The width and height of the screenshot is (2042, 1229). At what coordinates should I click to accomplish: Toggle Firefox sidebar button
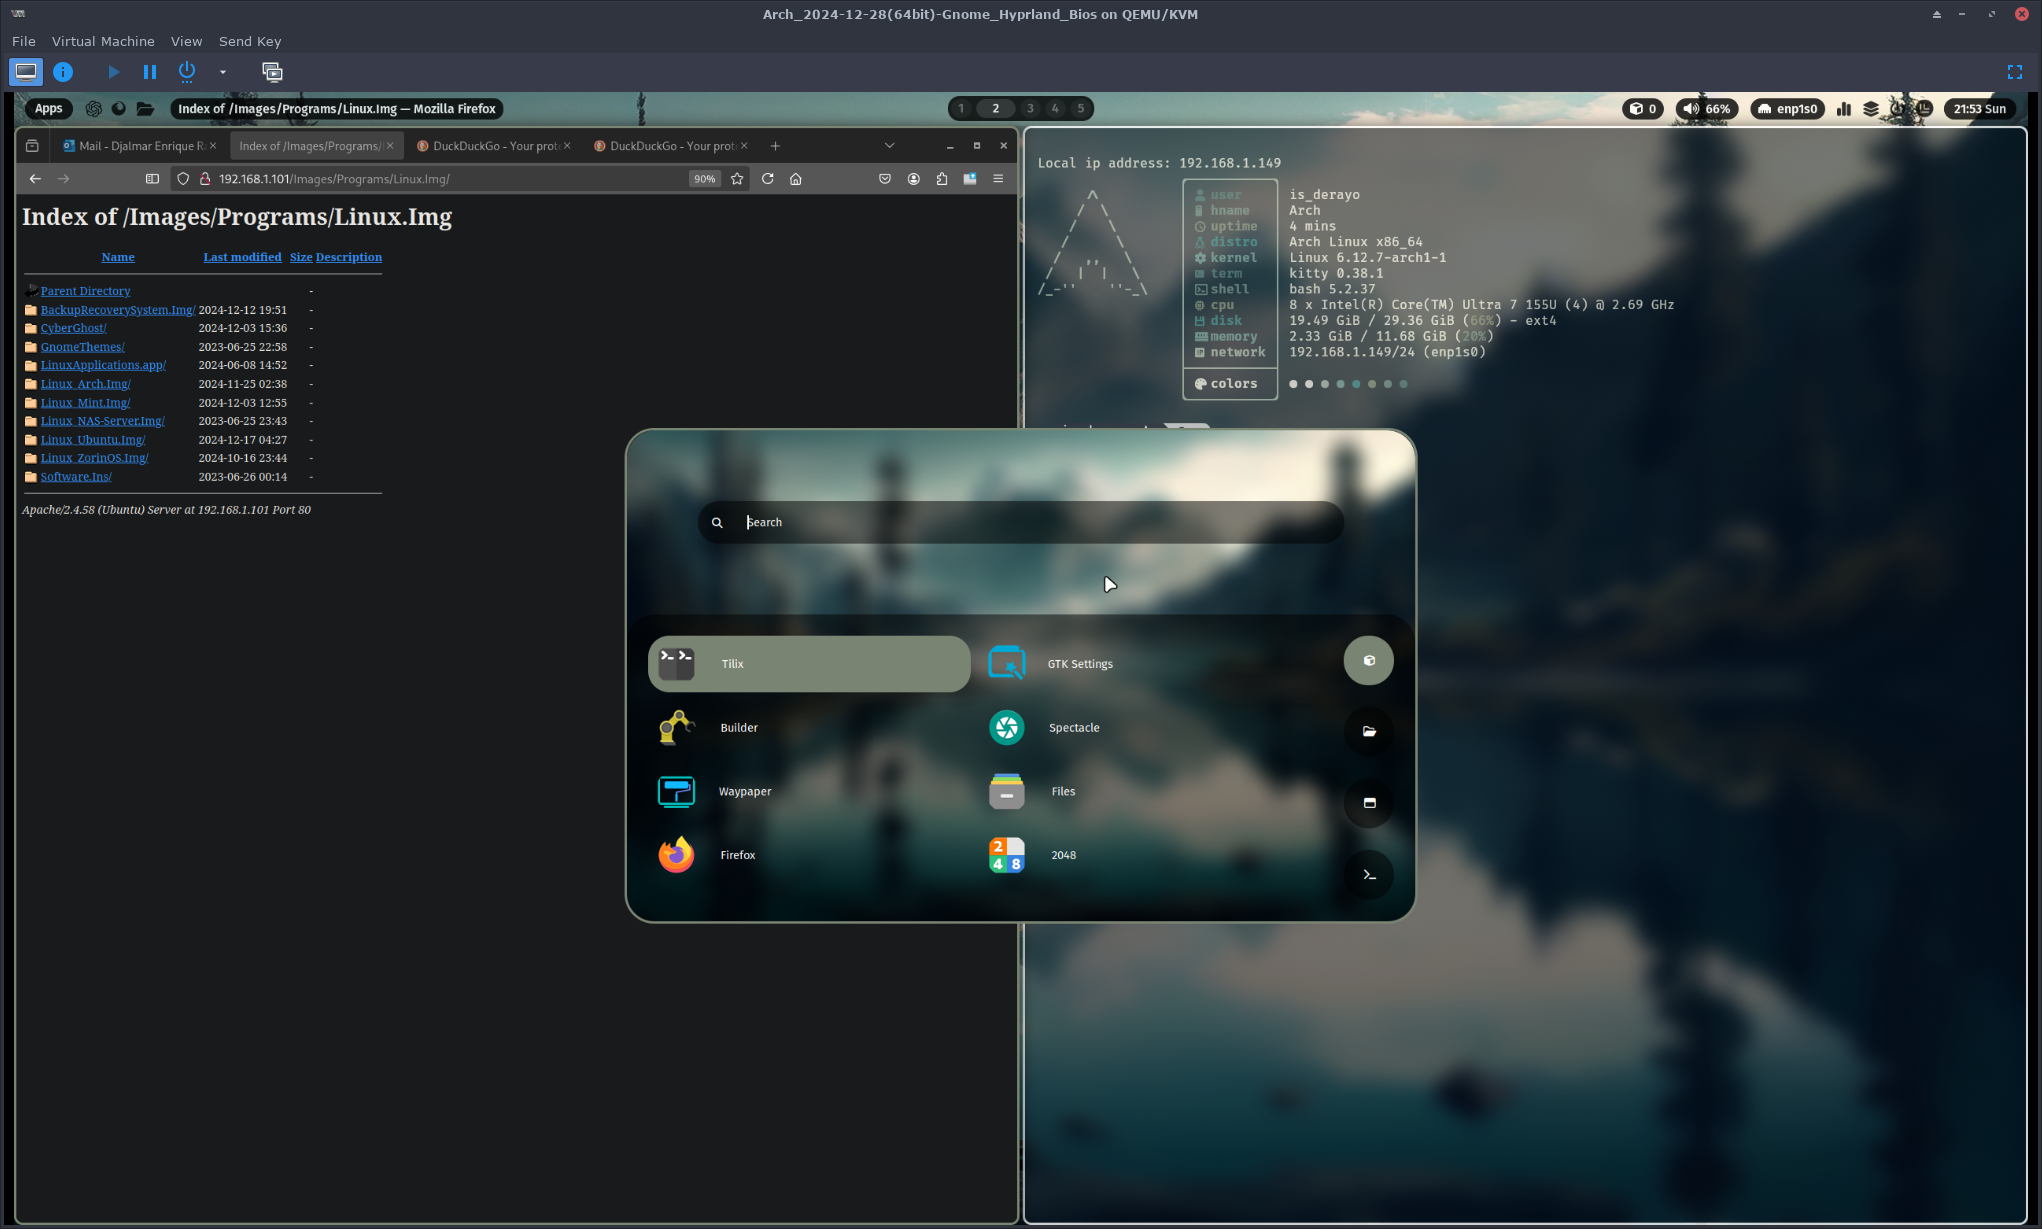coord(152,179)
